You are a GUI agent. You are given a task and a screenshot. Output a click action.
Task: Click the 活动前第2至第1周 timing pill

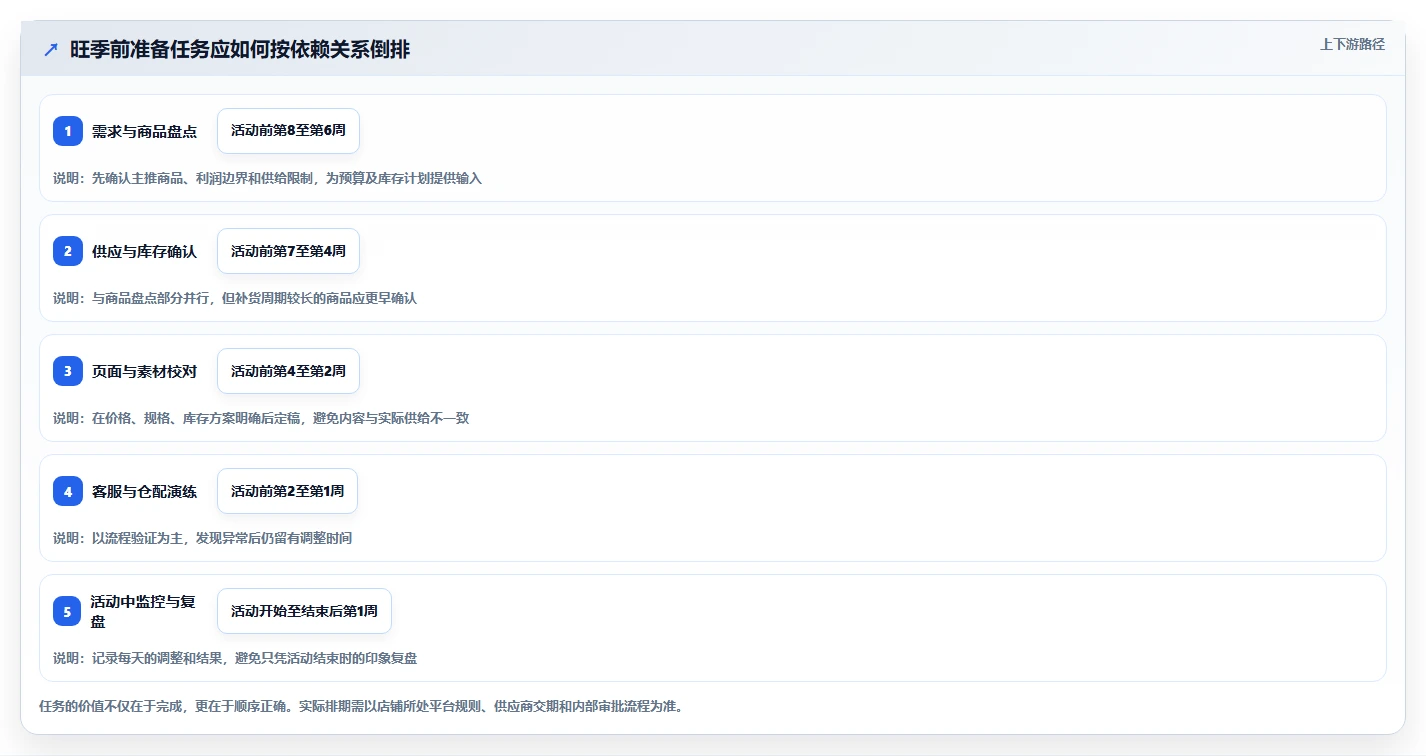tap(287, 491)
